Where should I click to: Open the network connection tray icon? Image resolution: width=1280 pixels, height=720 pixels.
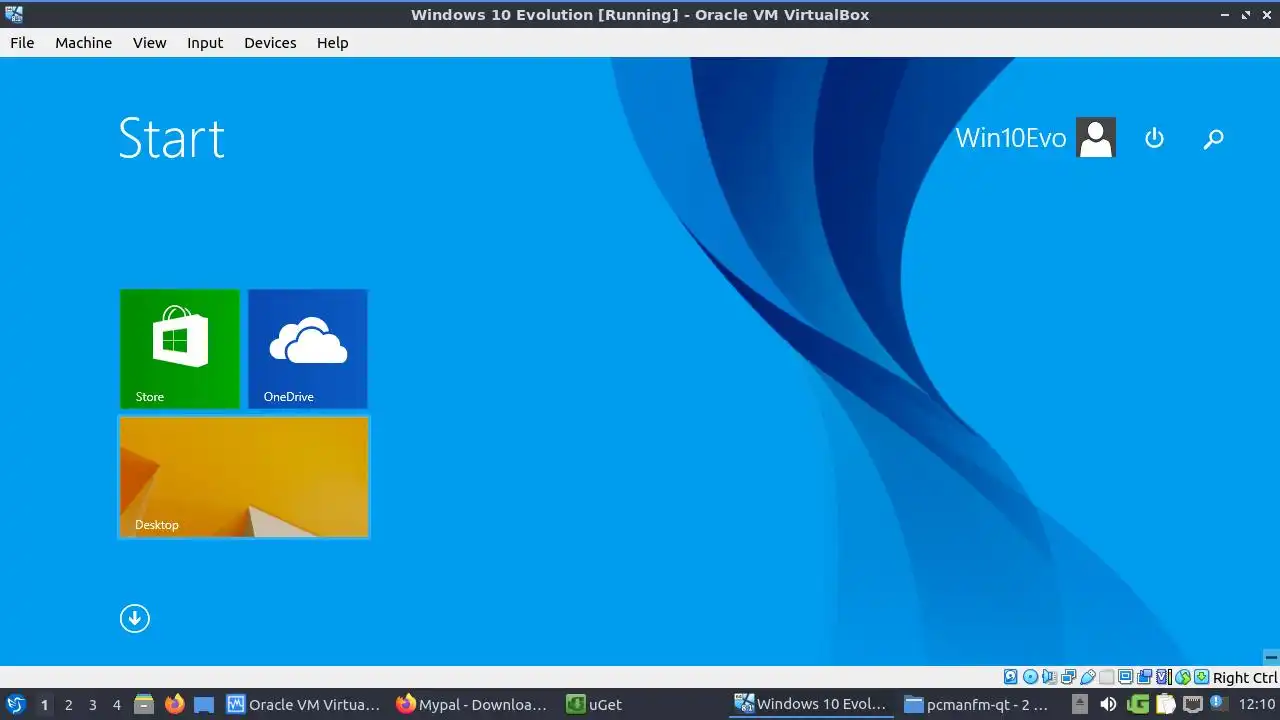(x=1193, y=704)
